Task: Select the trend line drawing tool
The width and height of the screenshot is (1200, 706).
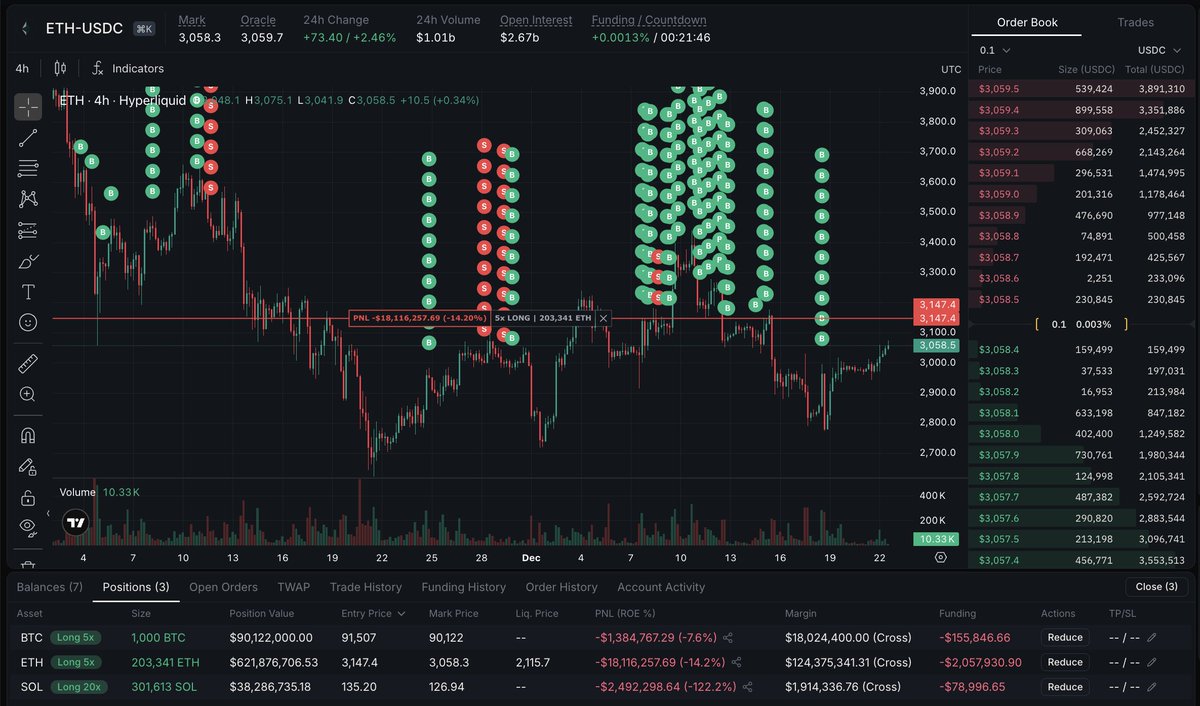Action: [x=28, y=137]
